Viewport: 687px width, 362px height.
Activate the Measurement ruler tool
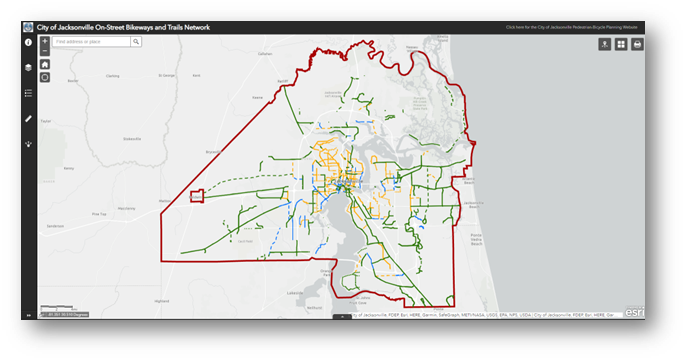(28, 119)
